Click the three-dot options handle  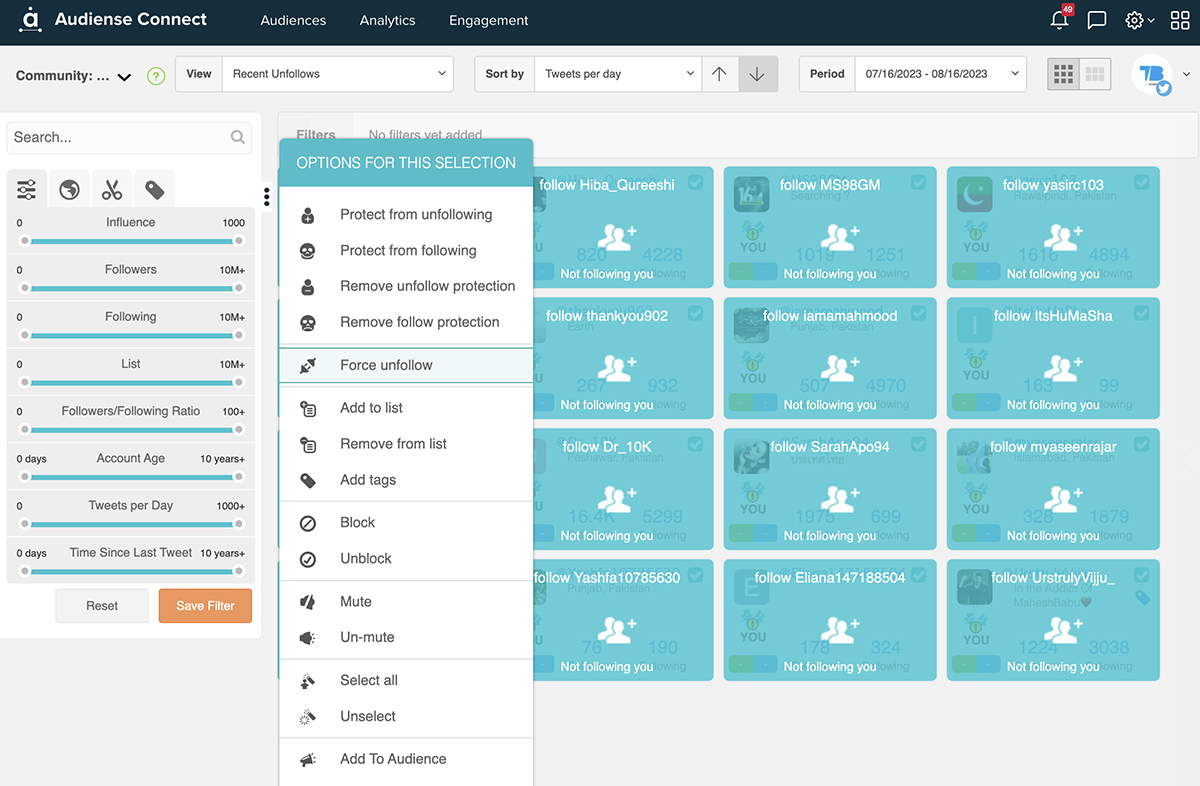tap(267, 197)
